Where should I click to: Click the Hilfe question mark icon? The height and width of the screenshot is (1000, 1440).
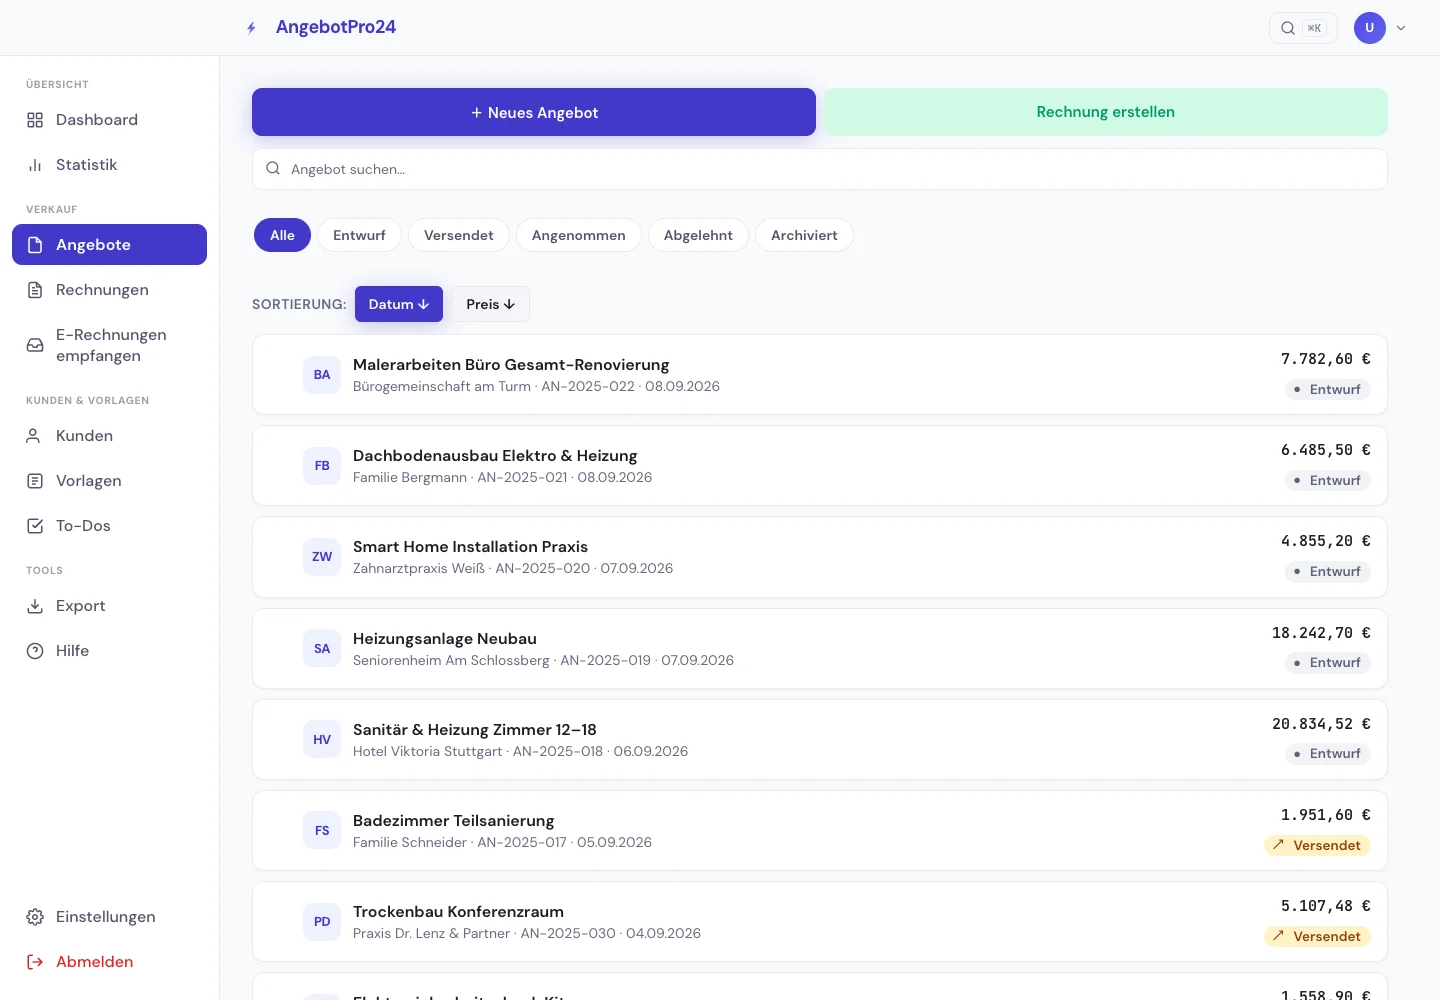35,651
